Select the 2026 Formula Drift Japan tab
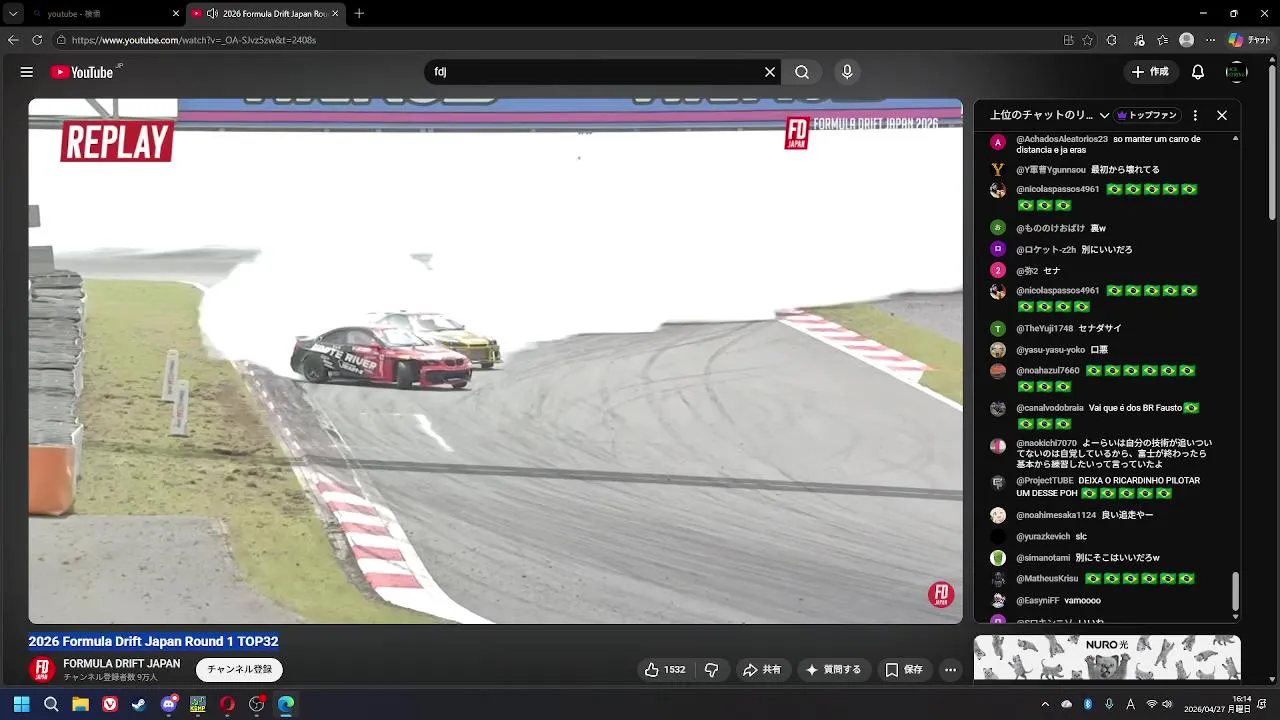This screenshot has width=1280, height=720. (x=266, y=14)
